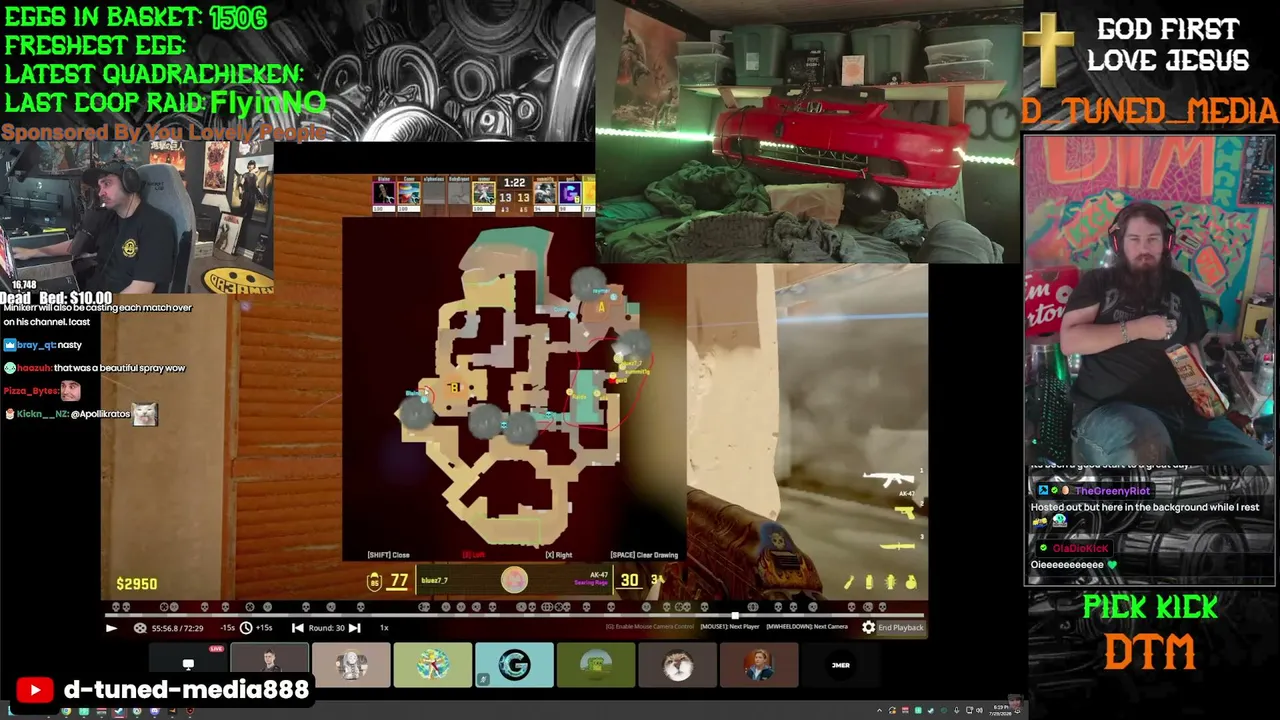The height and width of the screenshot is (720, 1280).
Task: Change the 1x playback speed
Action: [383, 628]
